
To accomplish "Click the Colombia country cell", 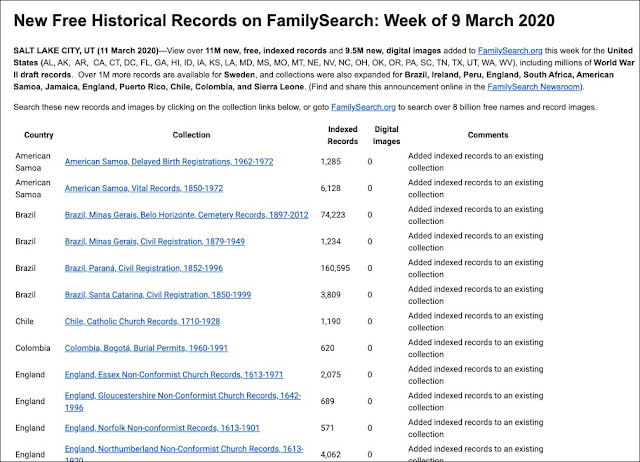I will tap(33, 348).
